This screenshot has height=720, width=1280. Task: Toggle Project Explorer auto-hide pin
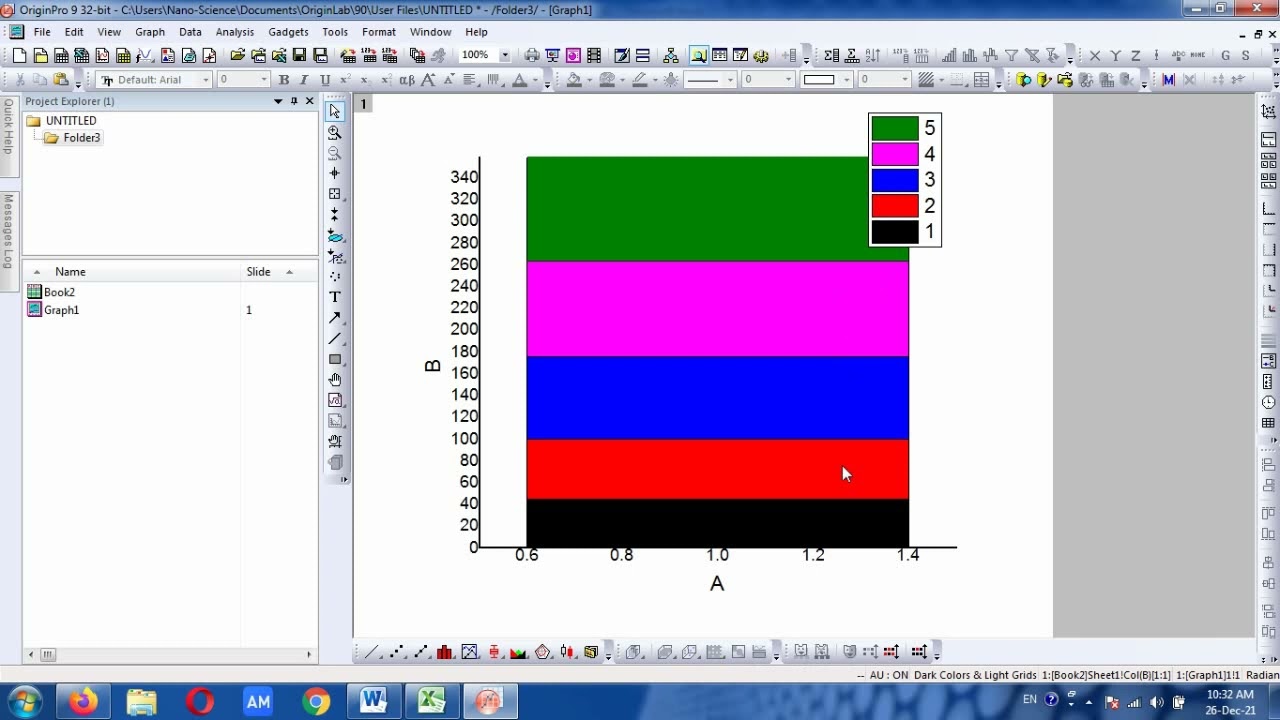[294, 101]
